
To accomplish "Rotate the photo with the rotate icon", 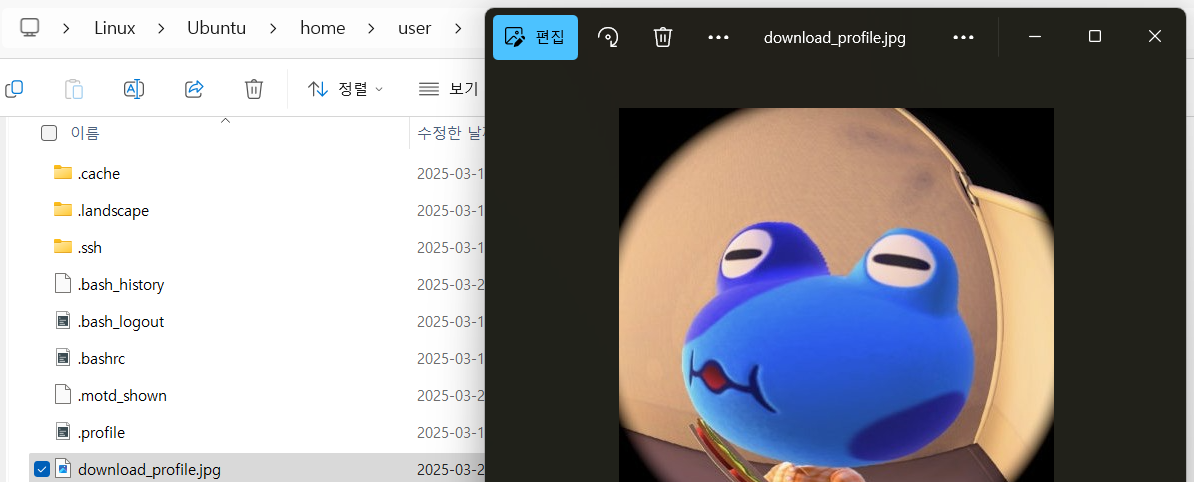I will tap(608, 37).
